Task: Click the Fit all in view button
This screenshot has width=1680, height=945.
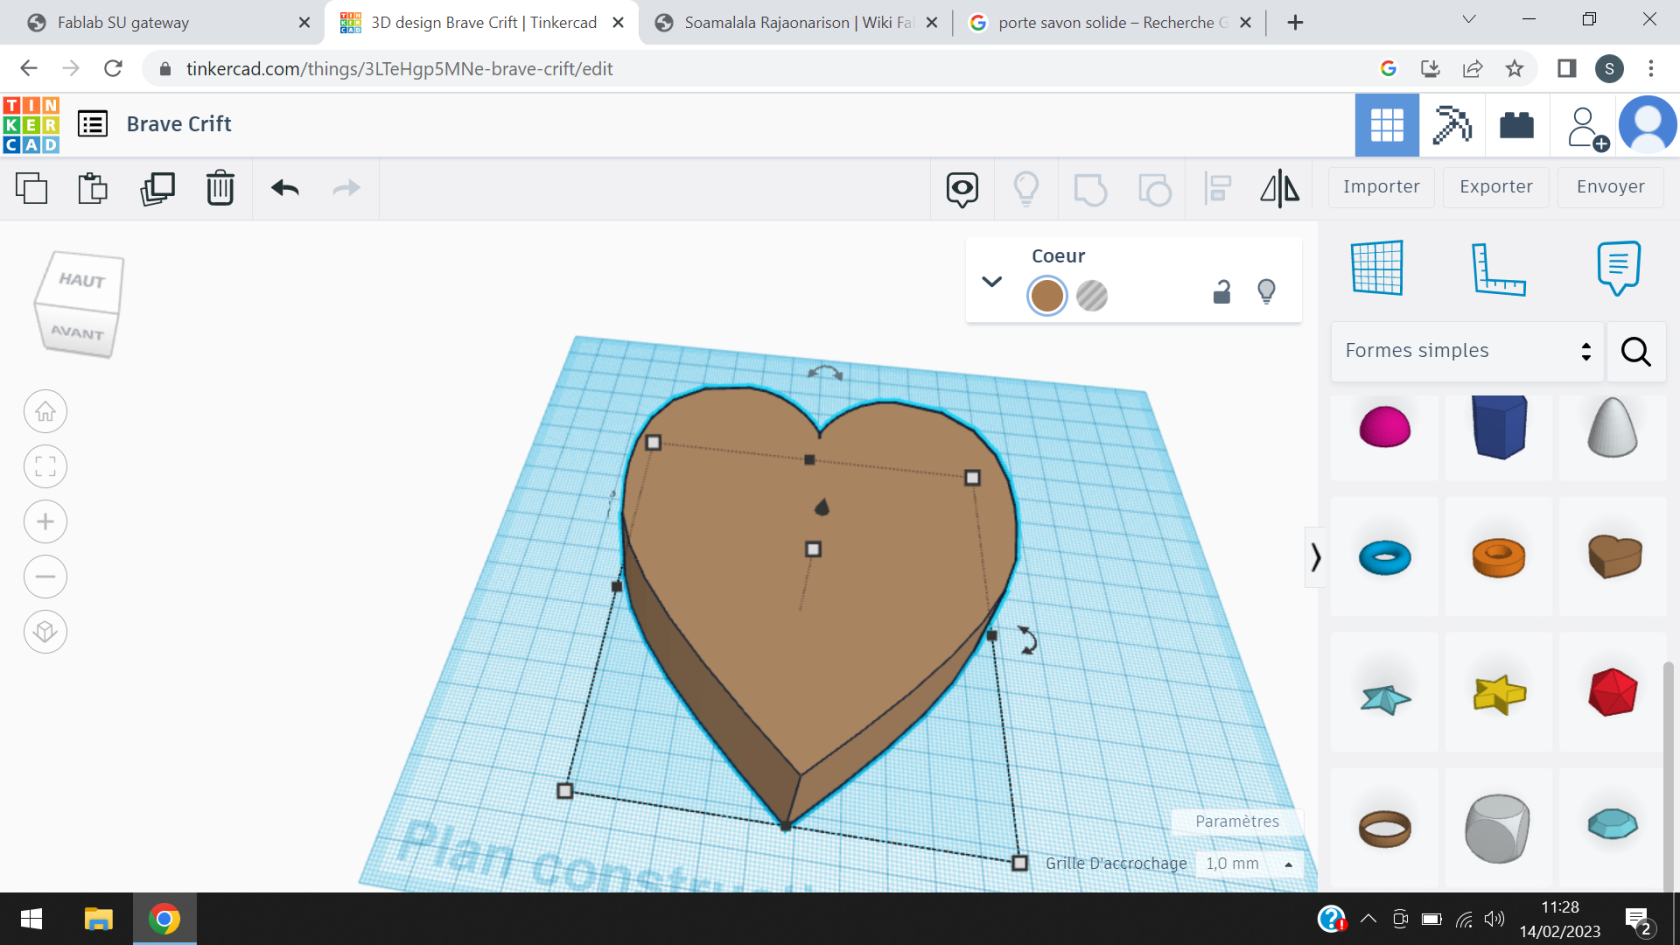Action: (45, 467)
